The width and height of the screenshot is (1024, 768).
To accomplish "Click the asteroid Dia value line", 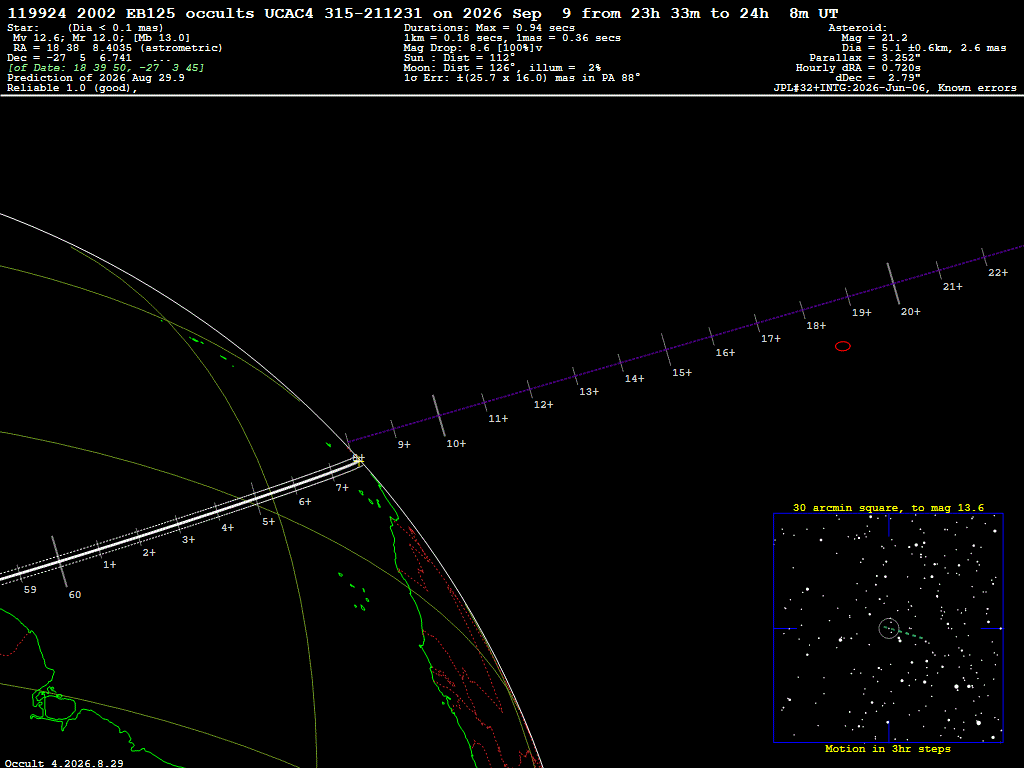I will pyautogui.click(x=923, y=48).
